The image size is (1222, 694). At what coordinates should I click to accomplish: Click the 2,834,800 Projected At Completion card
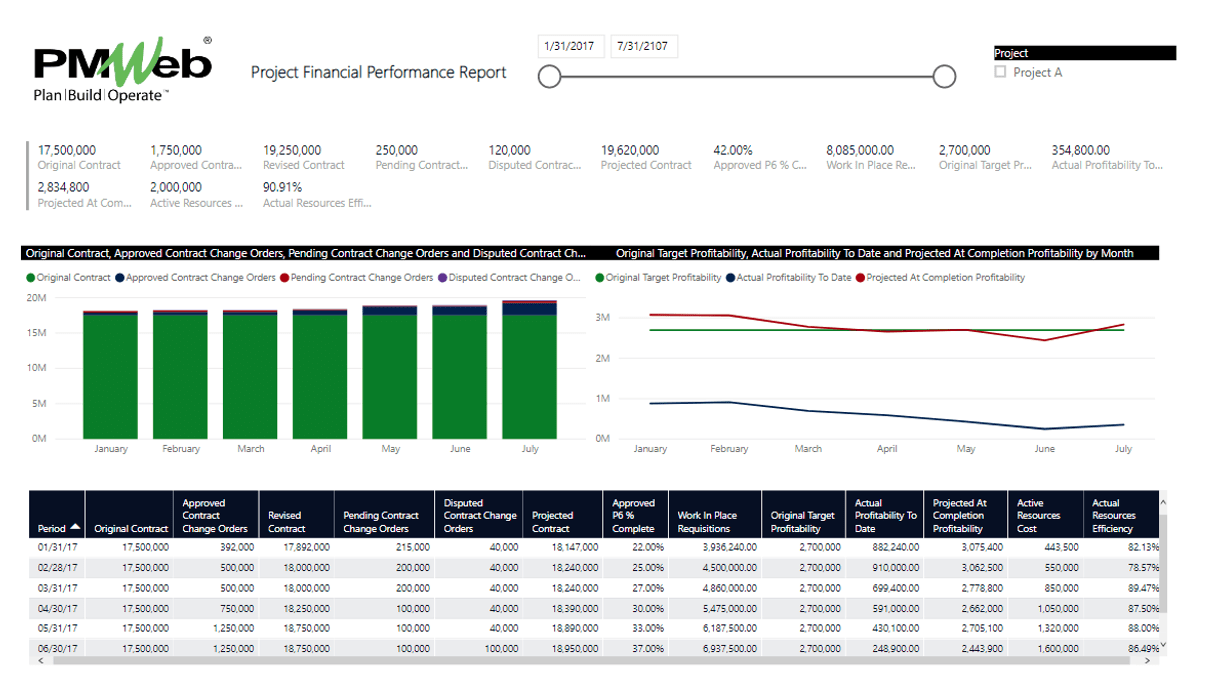[x=85, y=194]
